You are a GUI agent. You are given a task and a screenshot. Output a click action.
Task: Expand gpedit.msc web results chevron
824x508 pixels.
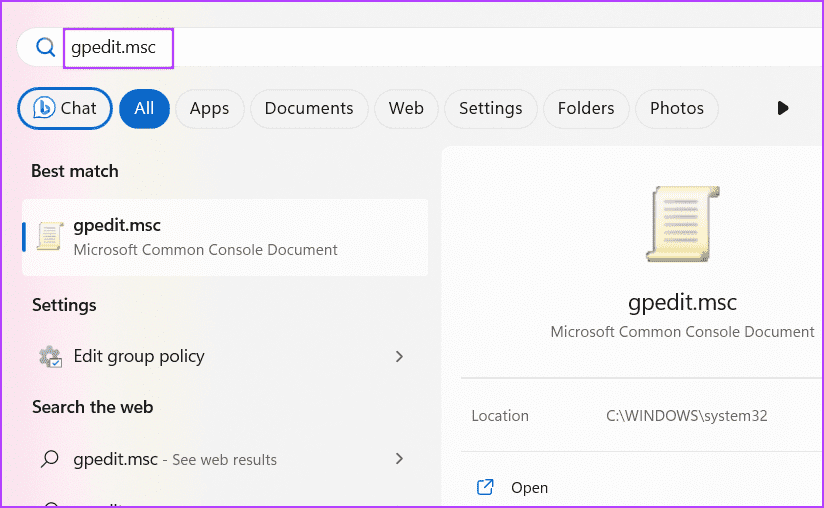click(399, 459)
